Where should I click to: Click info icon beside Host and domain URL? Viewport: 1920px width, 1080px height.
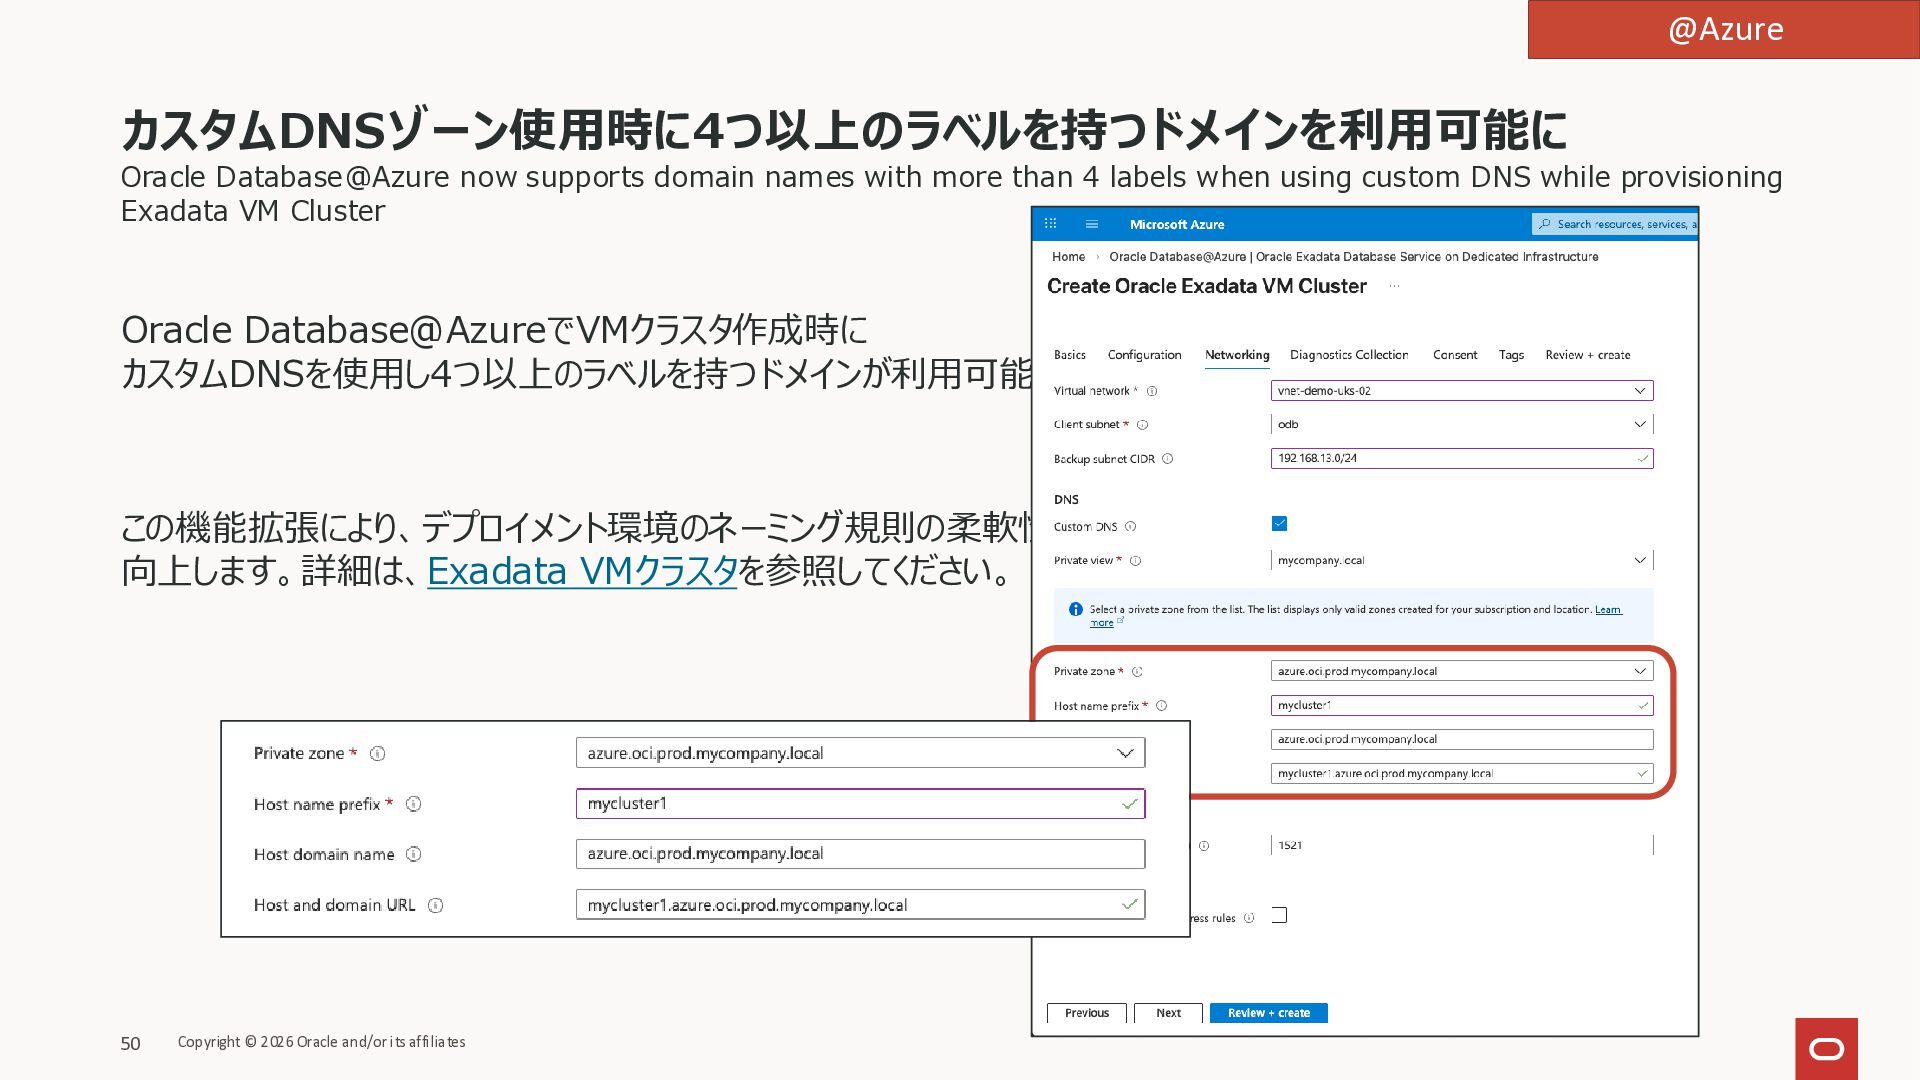(x=435, y=905)
